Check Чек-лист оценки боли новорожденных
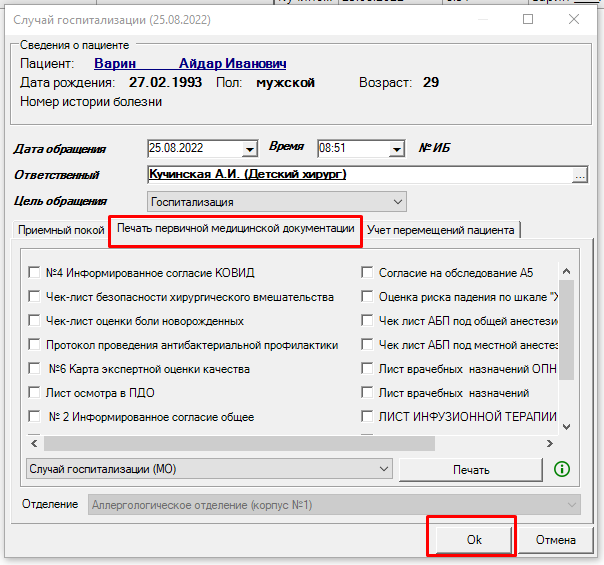The width and height of the screenshot is (604, 565). [x=35, y=322]
